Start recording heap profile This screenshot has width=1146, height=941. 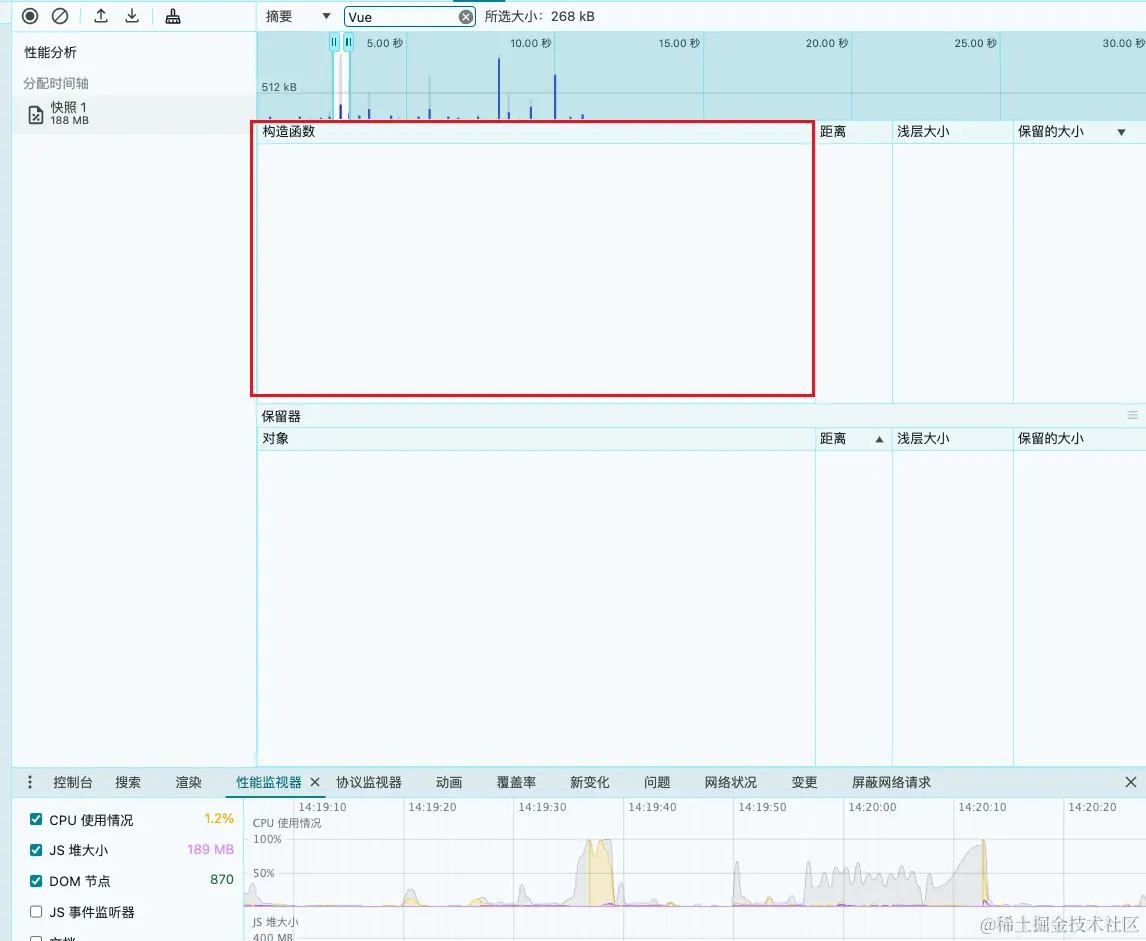click(x=30, y=16)
